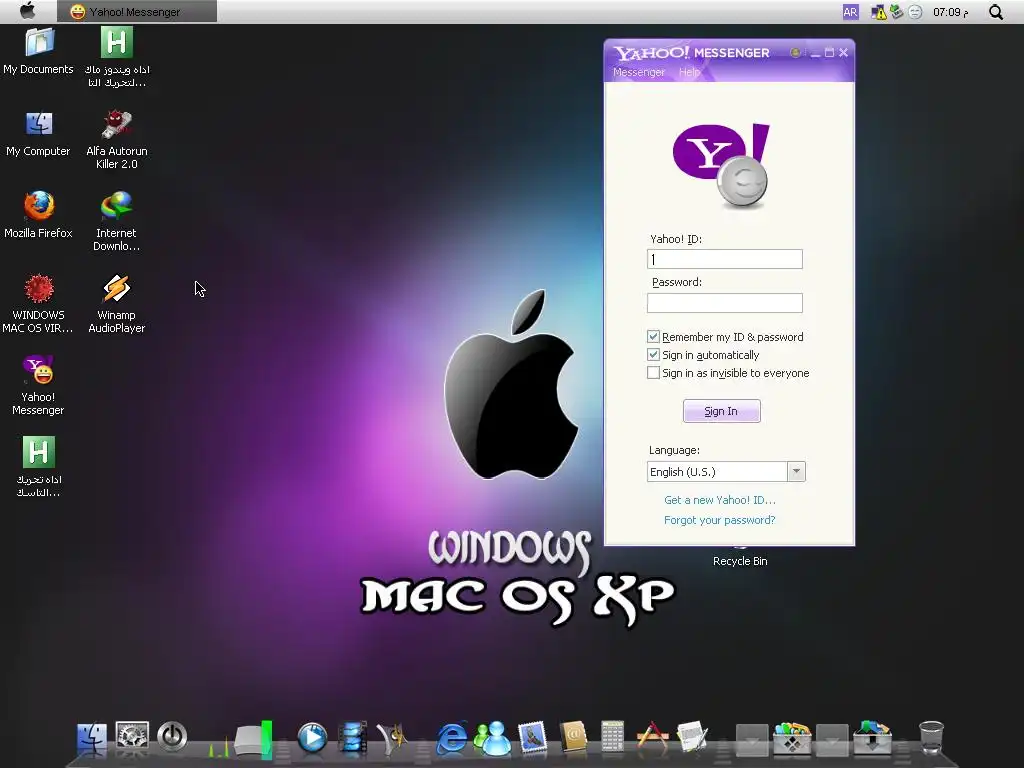Follow the Forgot your password? link
The image size is (1024, 768).
[x=720, y=520]
